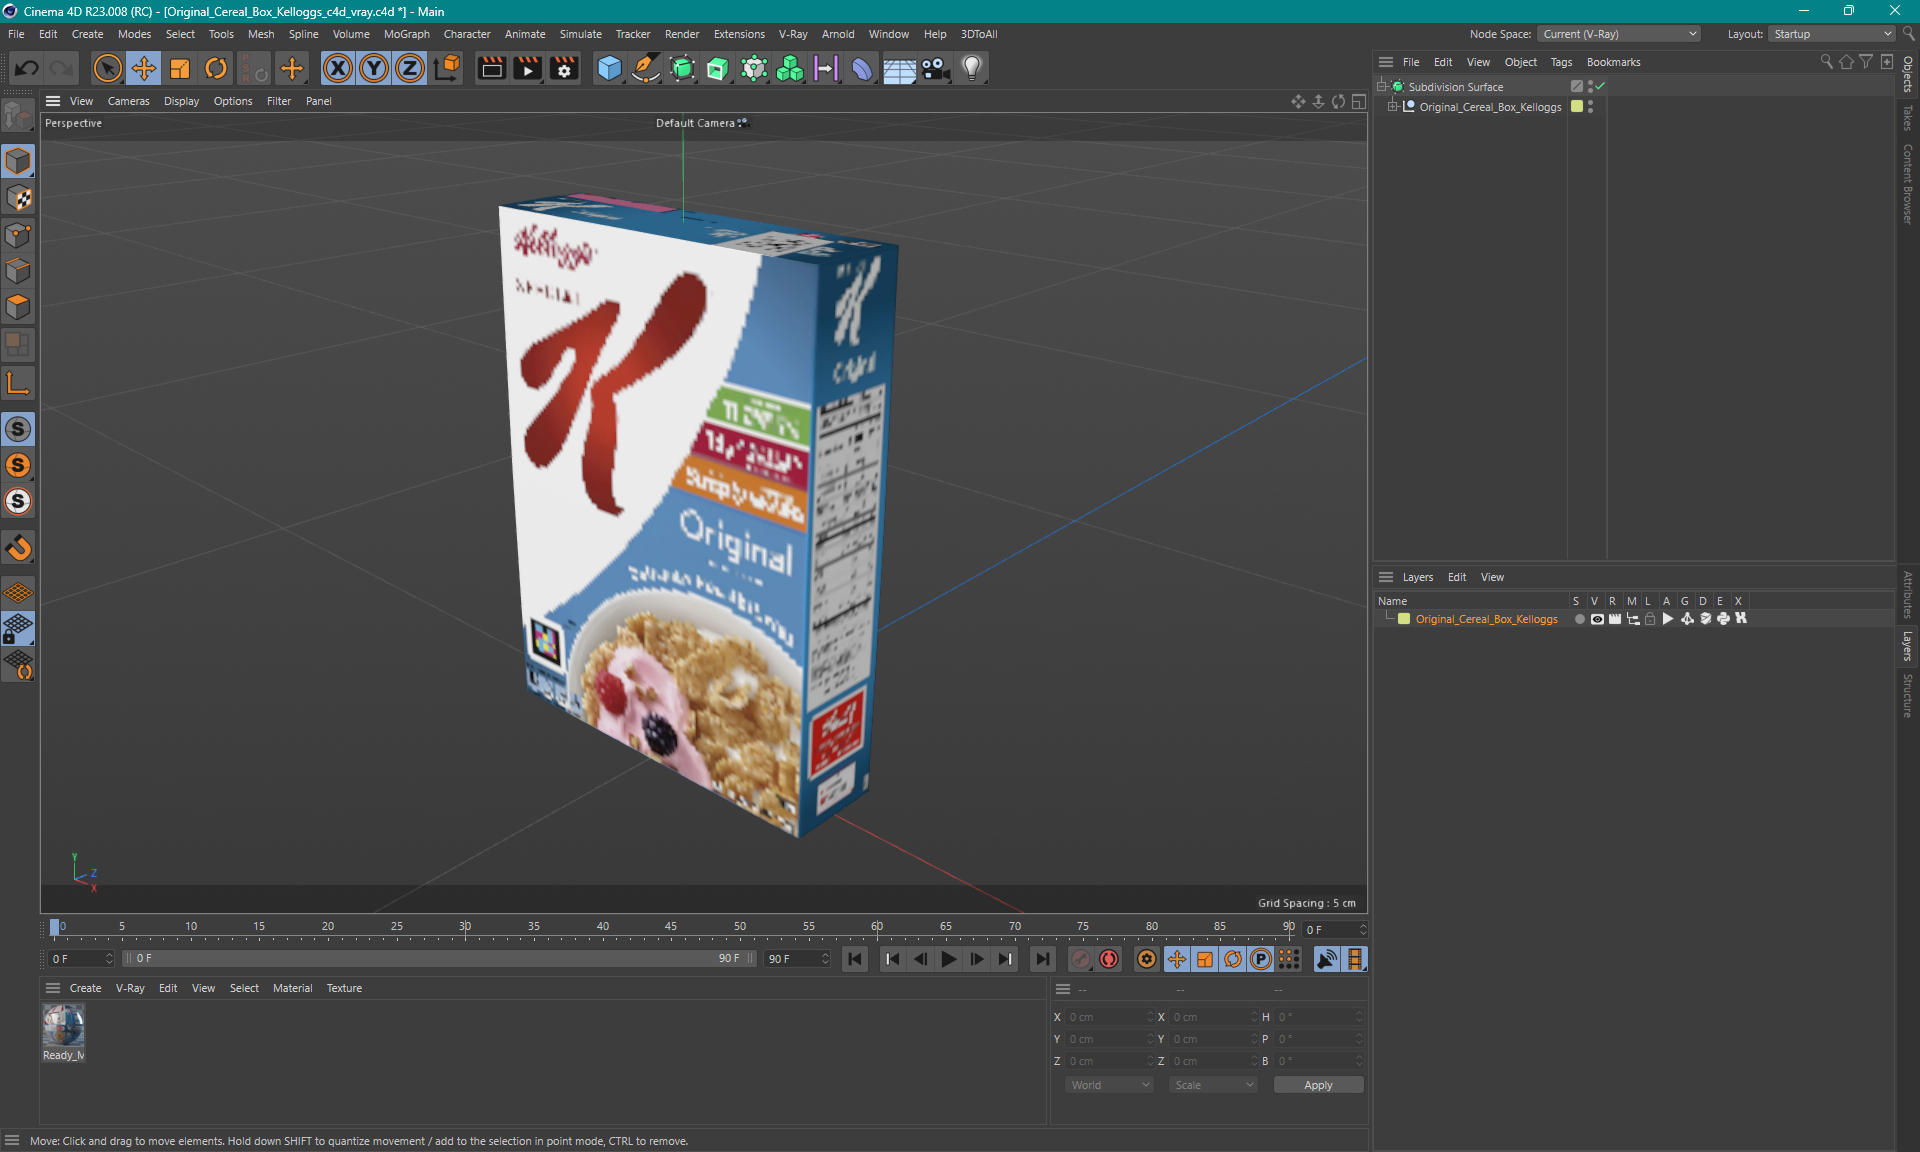Open the Scale mode dropdown
This screenshot has width=1920, height=1152.
click(x=1213, y=1085)
